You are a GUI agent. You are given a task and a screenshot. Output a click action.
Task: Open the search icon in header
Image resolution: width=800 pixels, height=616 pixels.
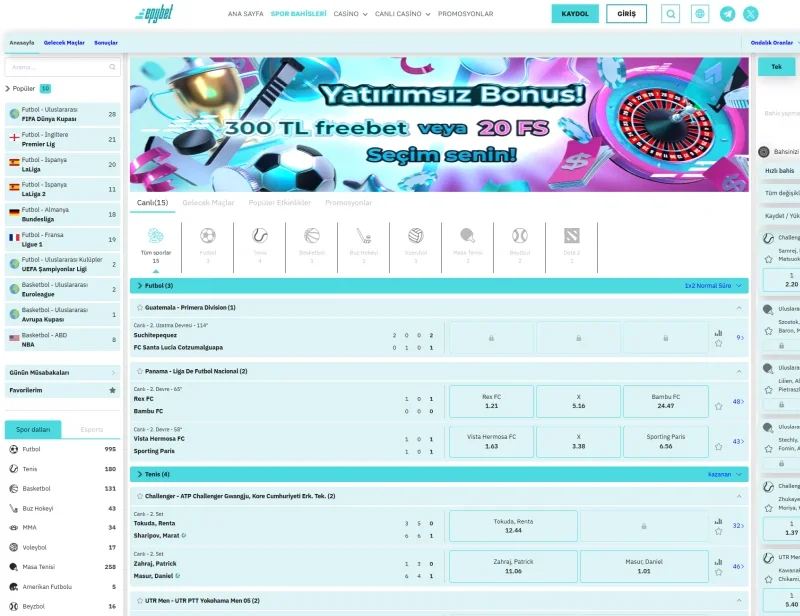pos(670,14)
